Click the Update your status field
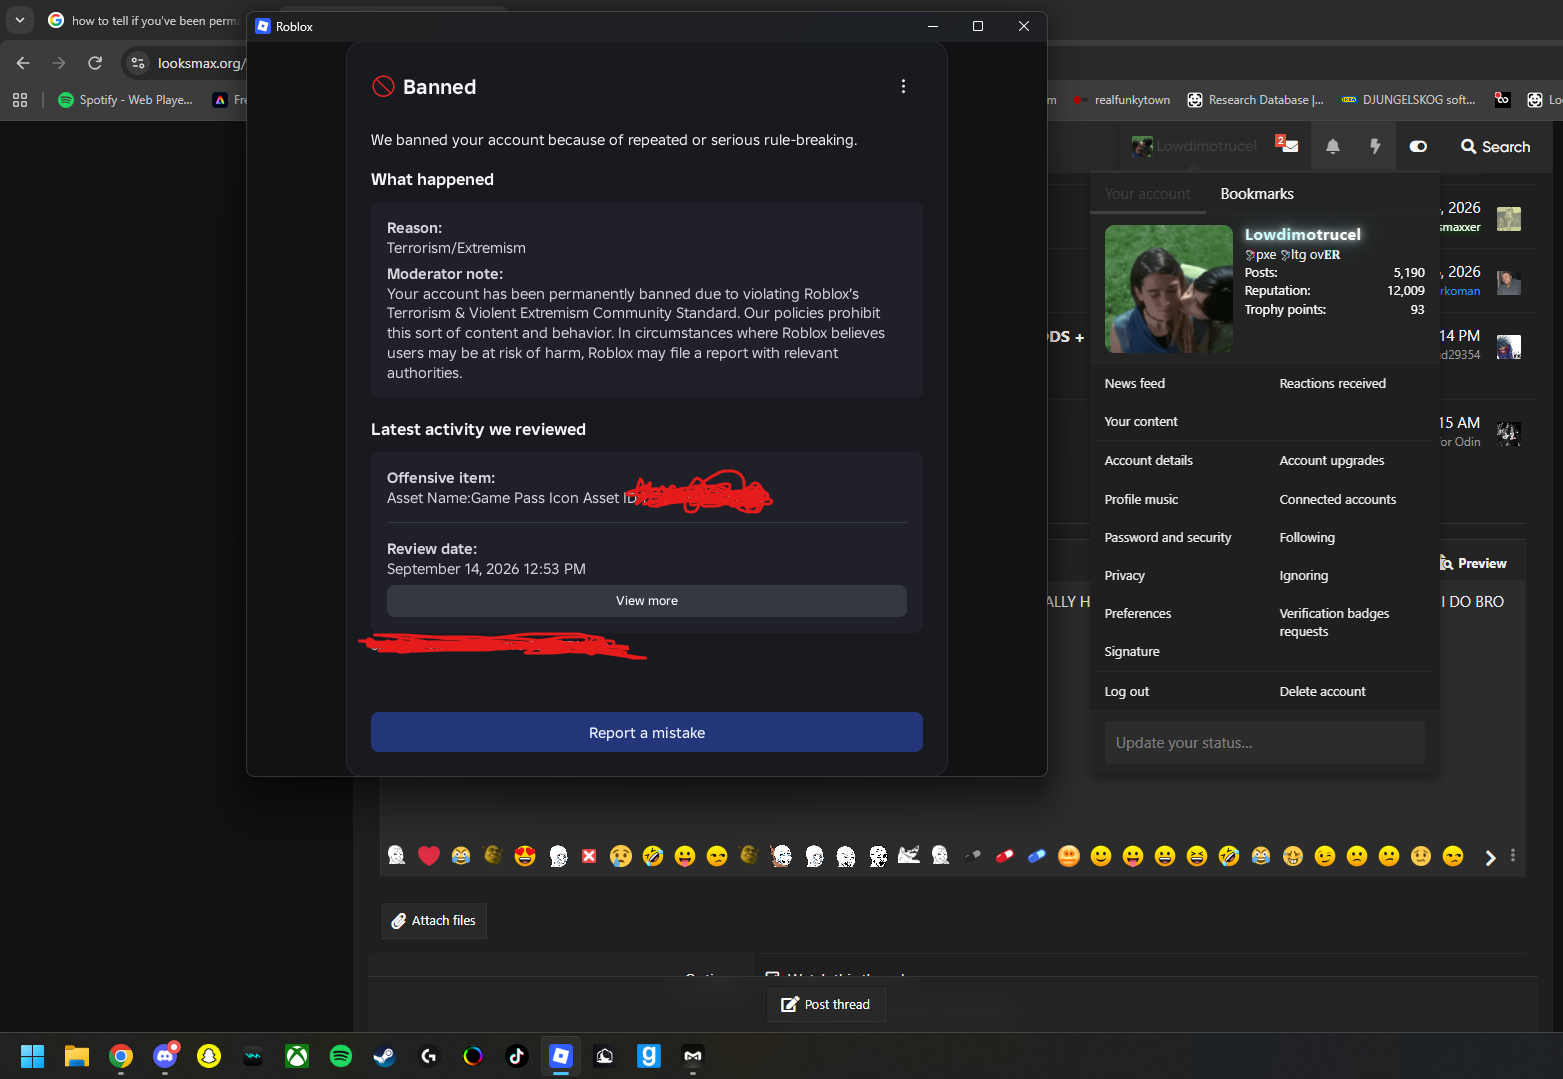1563x1079 pixels. tap(1264, 743)
